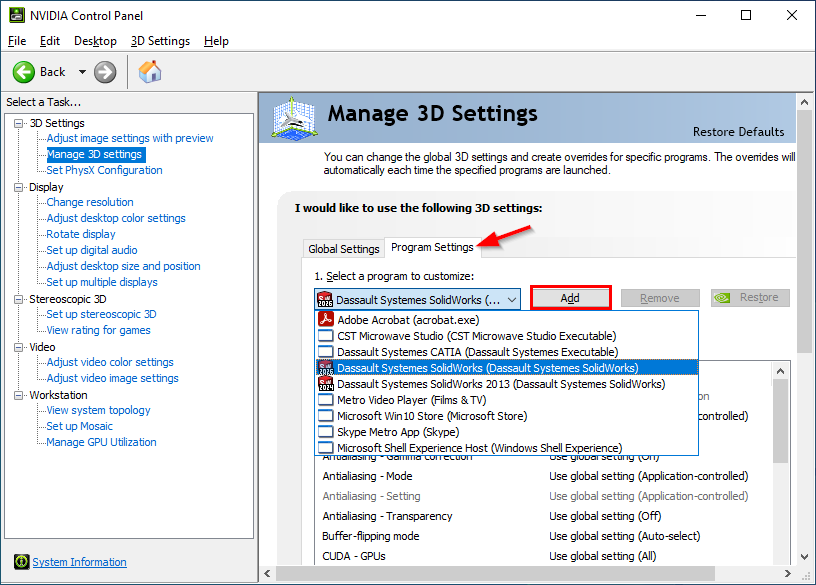The width and height of the screenshot is (816, 585).
Task: Click the SolidWorks 2013 entry icon
Action: tap(326, 384)
